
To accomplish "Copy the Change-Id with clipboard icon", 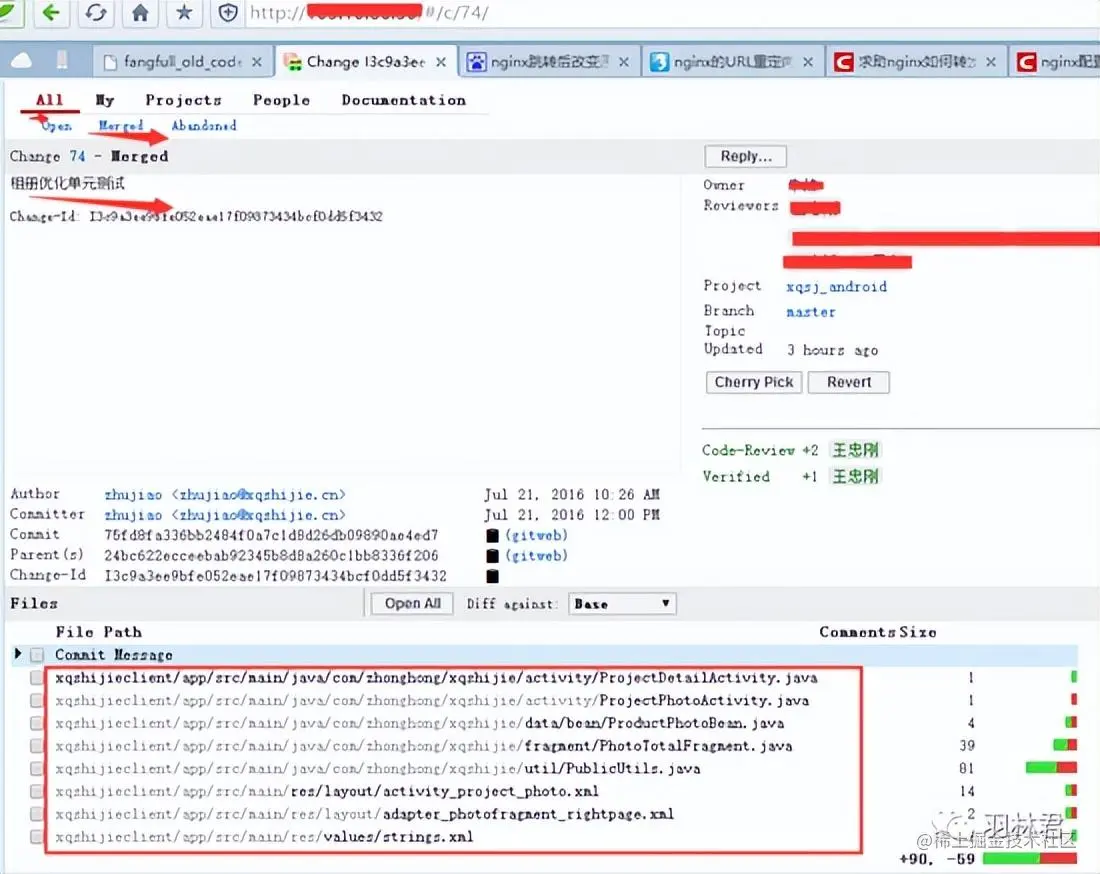I will coord(492,577).
